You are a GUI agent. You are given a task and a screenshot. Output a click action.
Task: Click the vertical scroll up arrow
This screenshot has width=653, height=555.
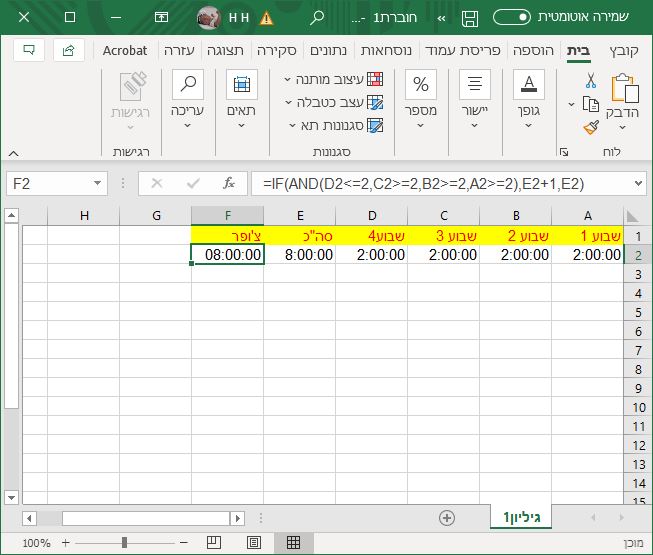click(x=11, y=215)
